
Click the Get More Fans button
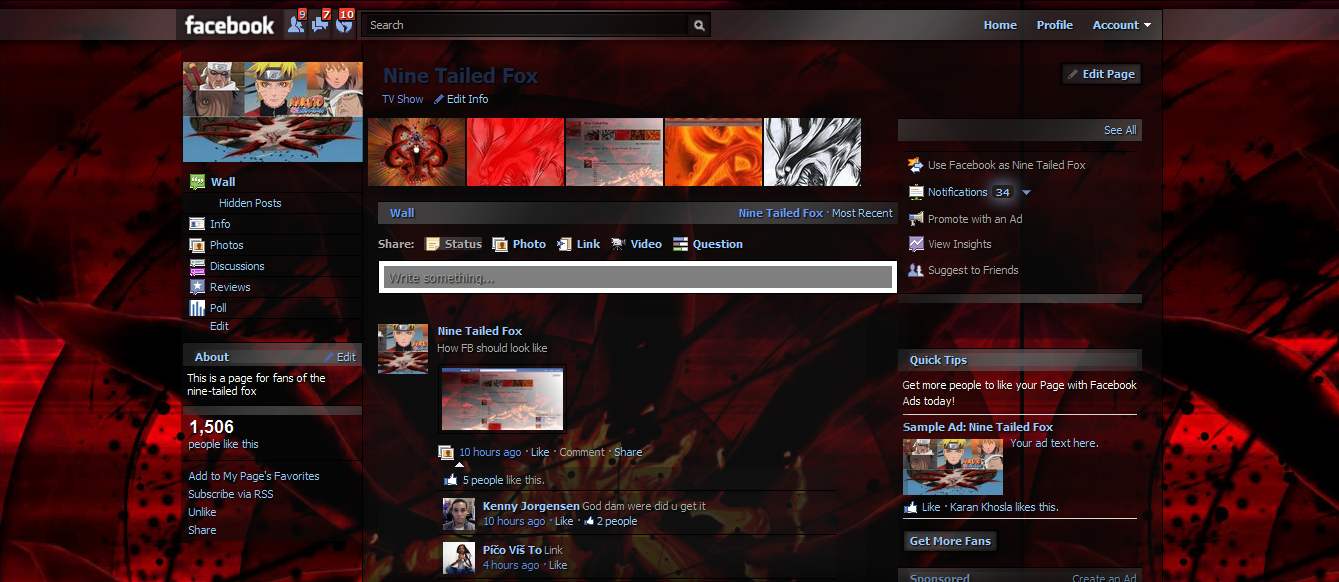point(950,541)
